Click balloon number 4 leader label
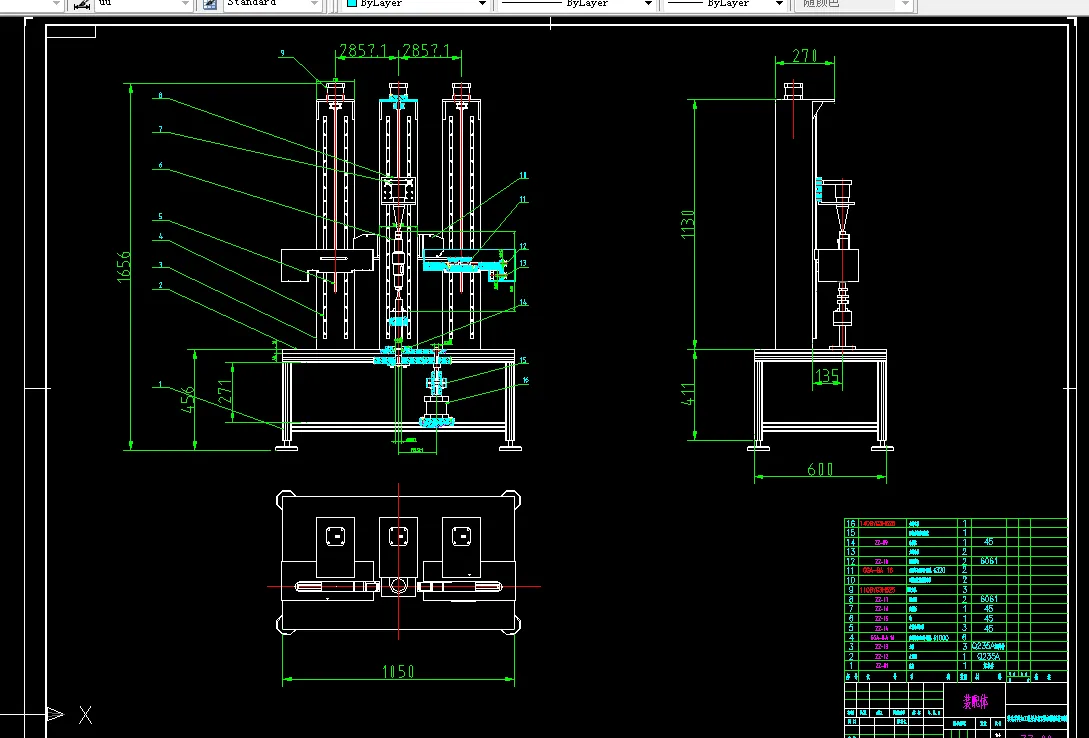The width and height of the screenshot is (1089, 738). point(160,236)
